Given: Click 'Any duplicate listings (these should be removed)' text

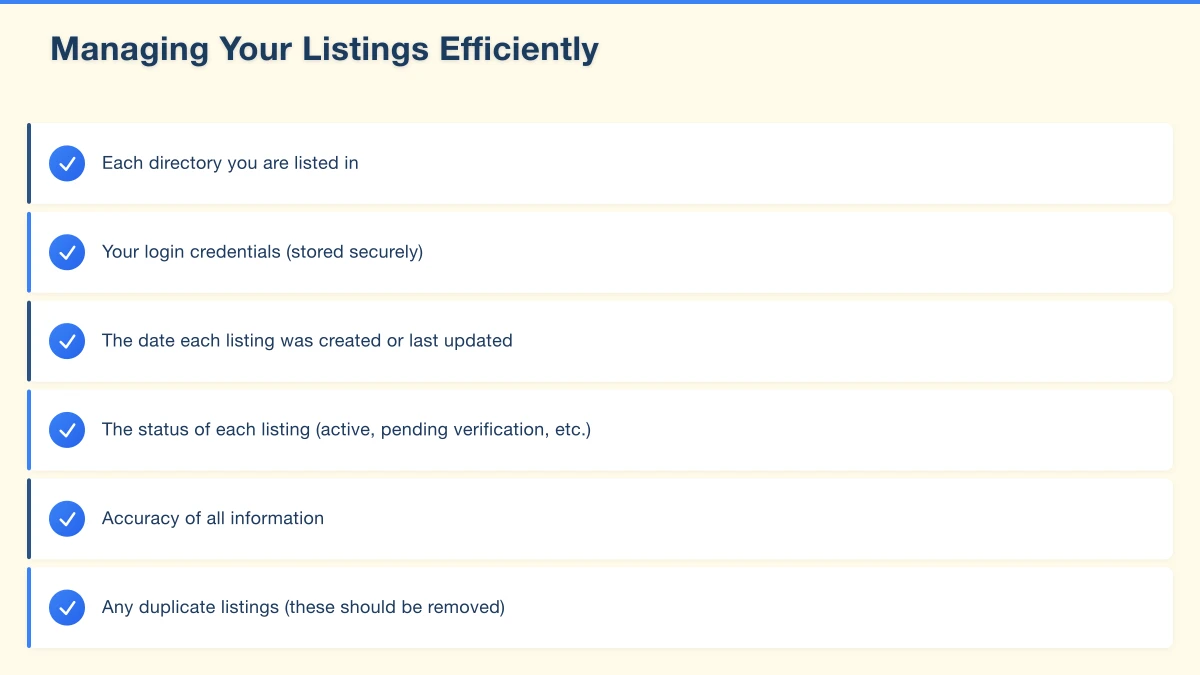Looking at the screenshot, I should 303,607.
